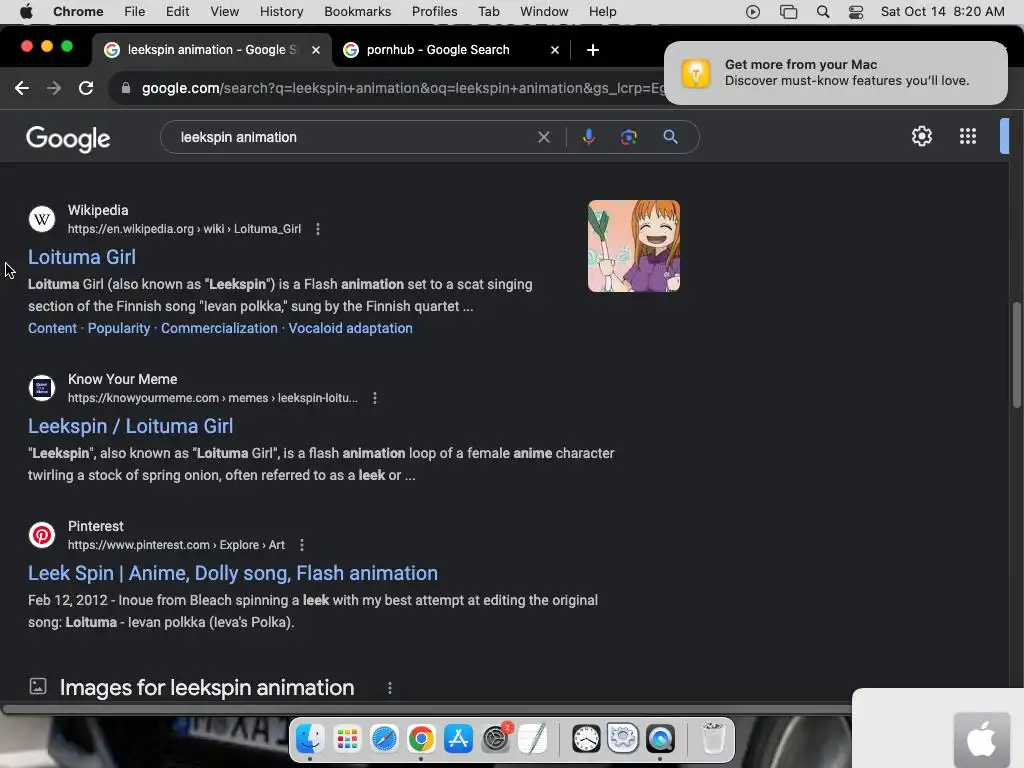The width and height of the screenshot is (1024, 768).
Task: Click Loituma Girl thumbnail image
Action: tap(633, 246)
